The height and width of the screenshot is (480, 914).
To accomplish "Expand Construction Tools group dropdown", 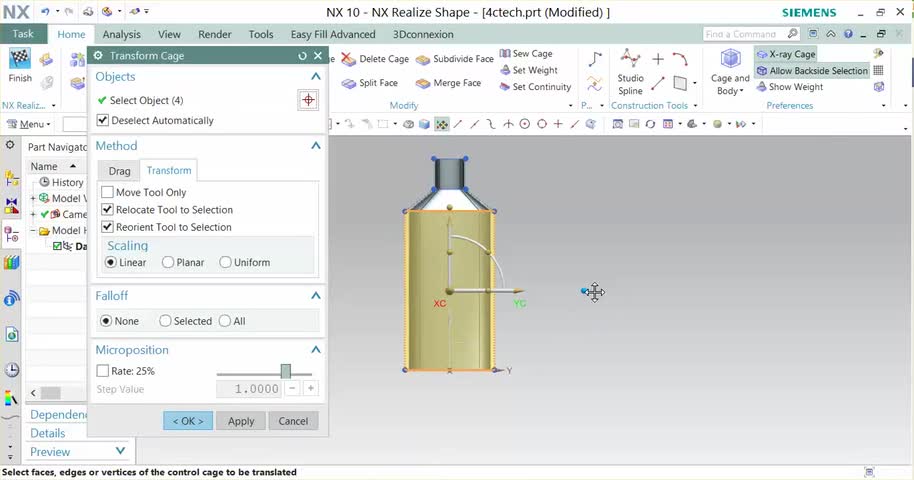I will pos(695,106).
